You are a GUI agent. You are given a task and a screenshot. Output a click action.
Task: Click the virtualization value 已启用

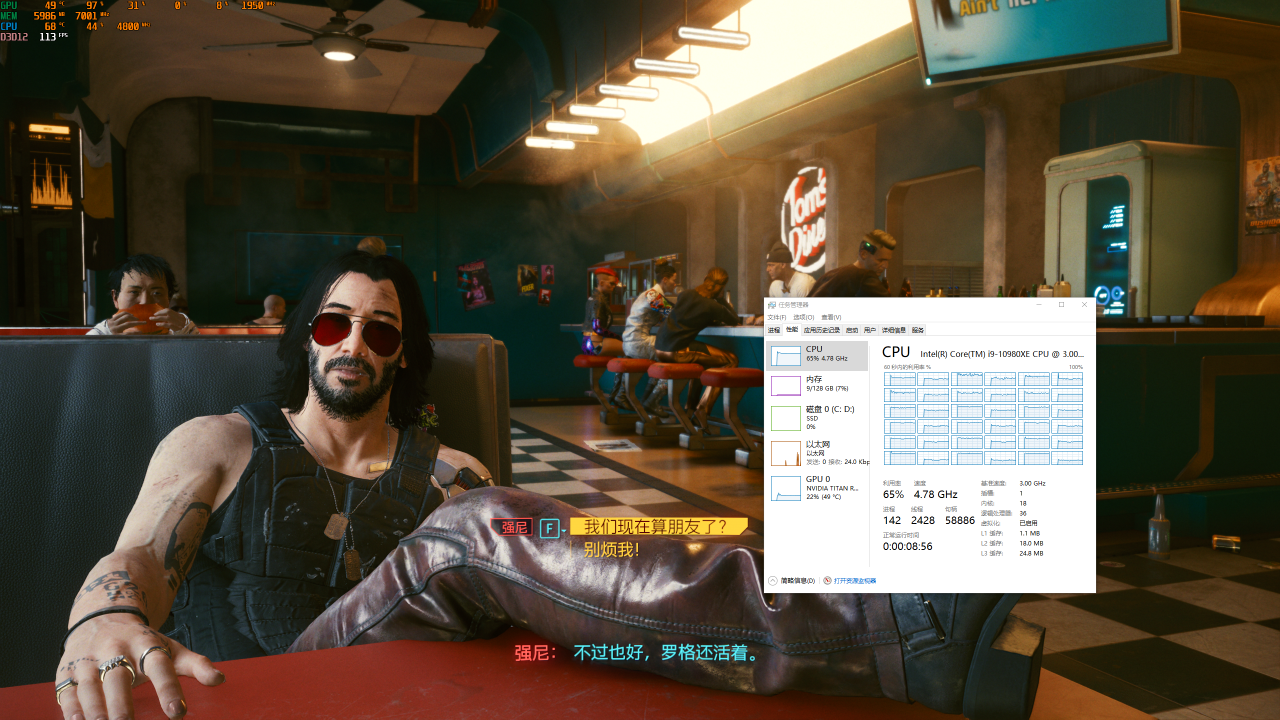[1028, 523]
